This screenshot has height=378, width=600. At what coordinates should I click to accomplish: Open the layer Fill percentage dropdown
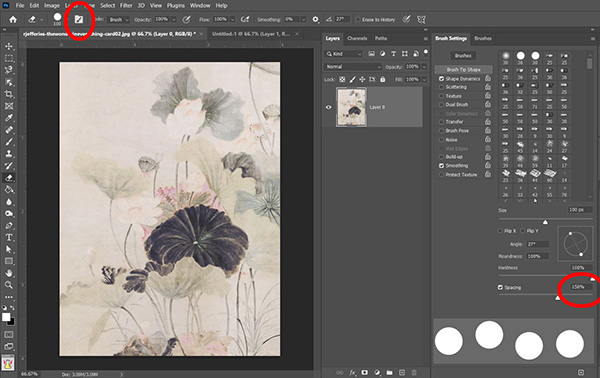pyautogui.click(x=424, y=80)
